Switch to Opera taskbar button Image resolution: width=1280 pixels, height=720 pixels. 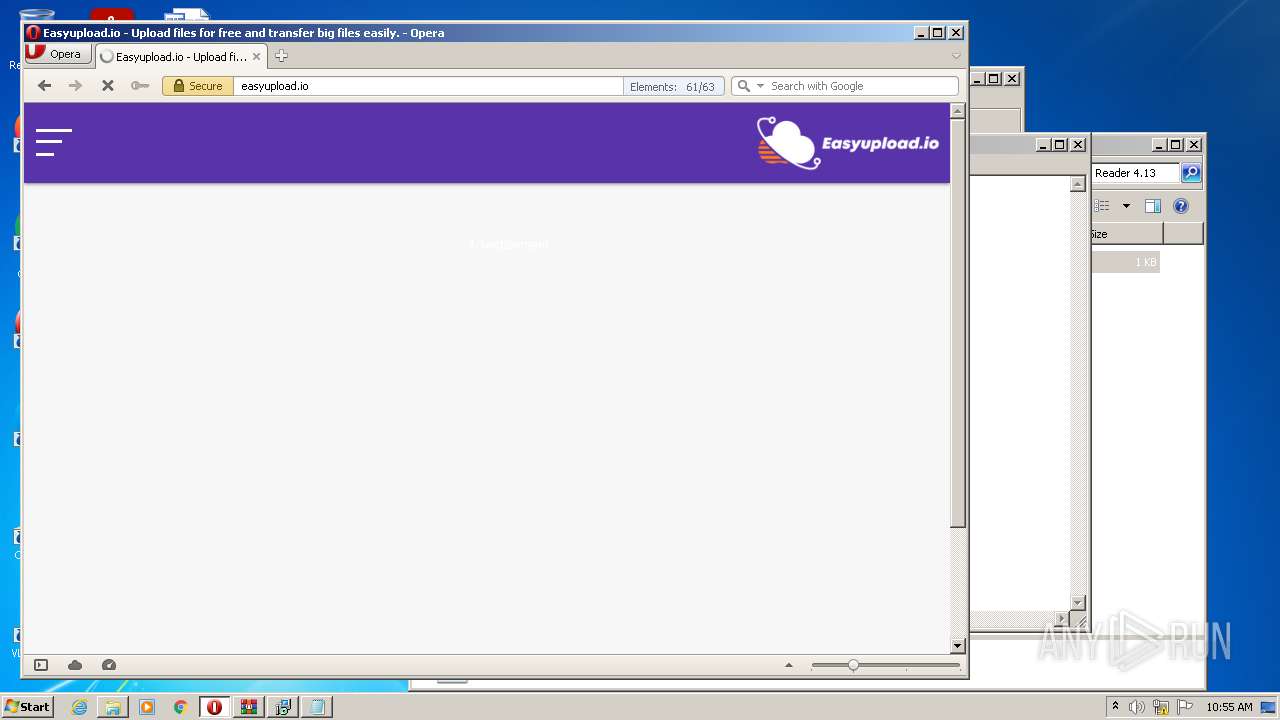[214, 707]
